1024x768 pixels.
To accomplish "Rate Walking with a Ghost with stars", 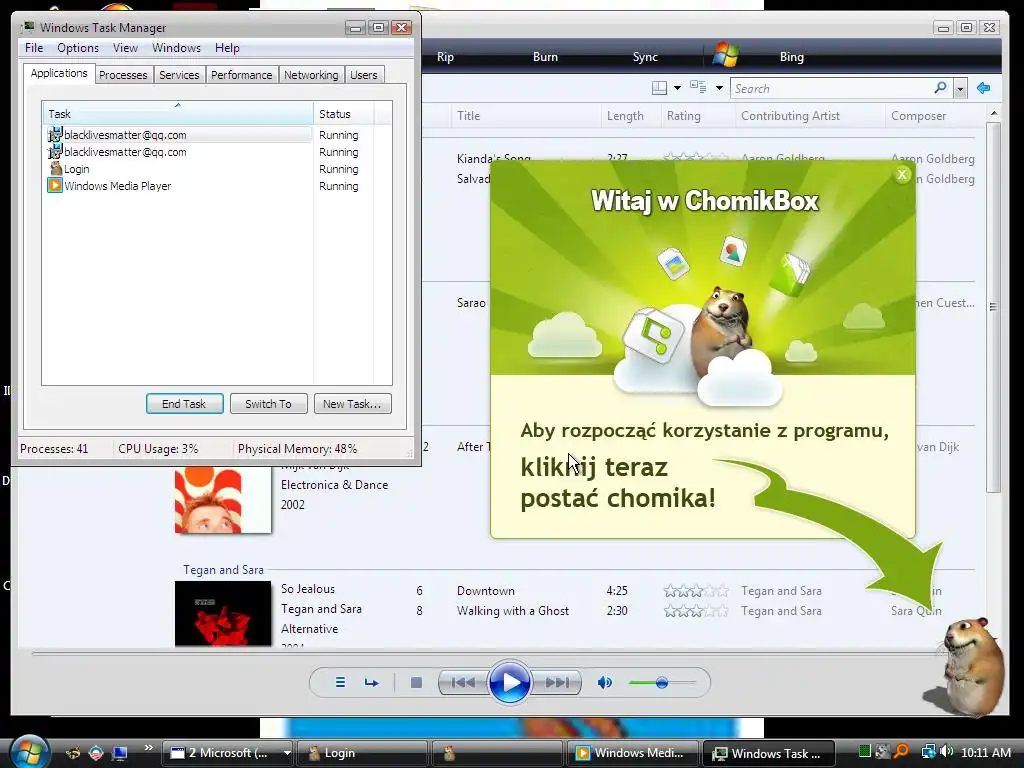I will (696, 611).
